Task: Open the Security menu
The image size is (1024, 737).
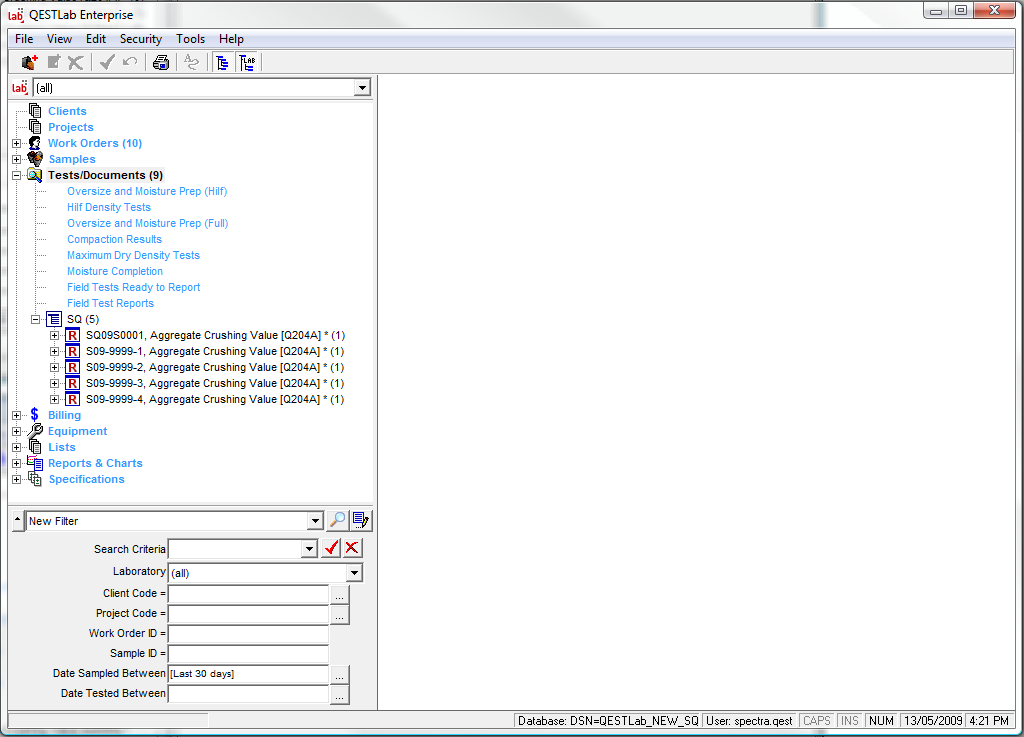Action: (140, 39)
